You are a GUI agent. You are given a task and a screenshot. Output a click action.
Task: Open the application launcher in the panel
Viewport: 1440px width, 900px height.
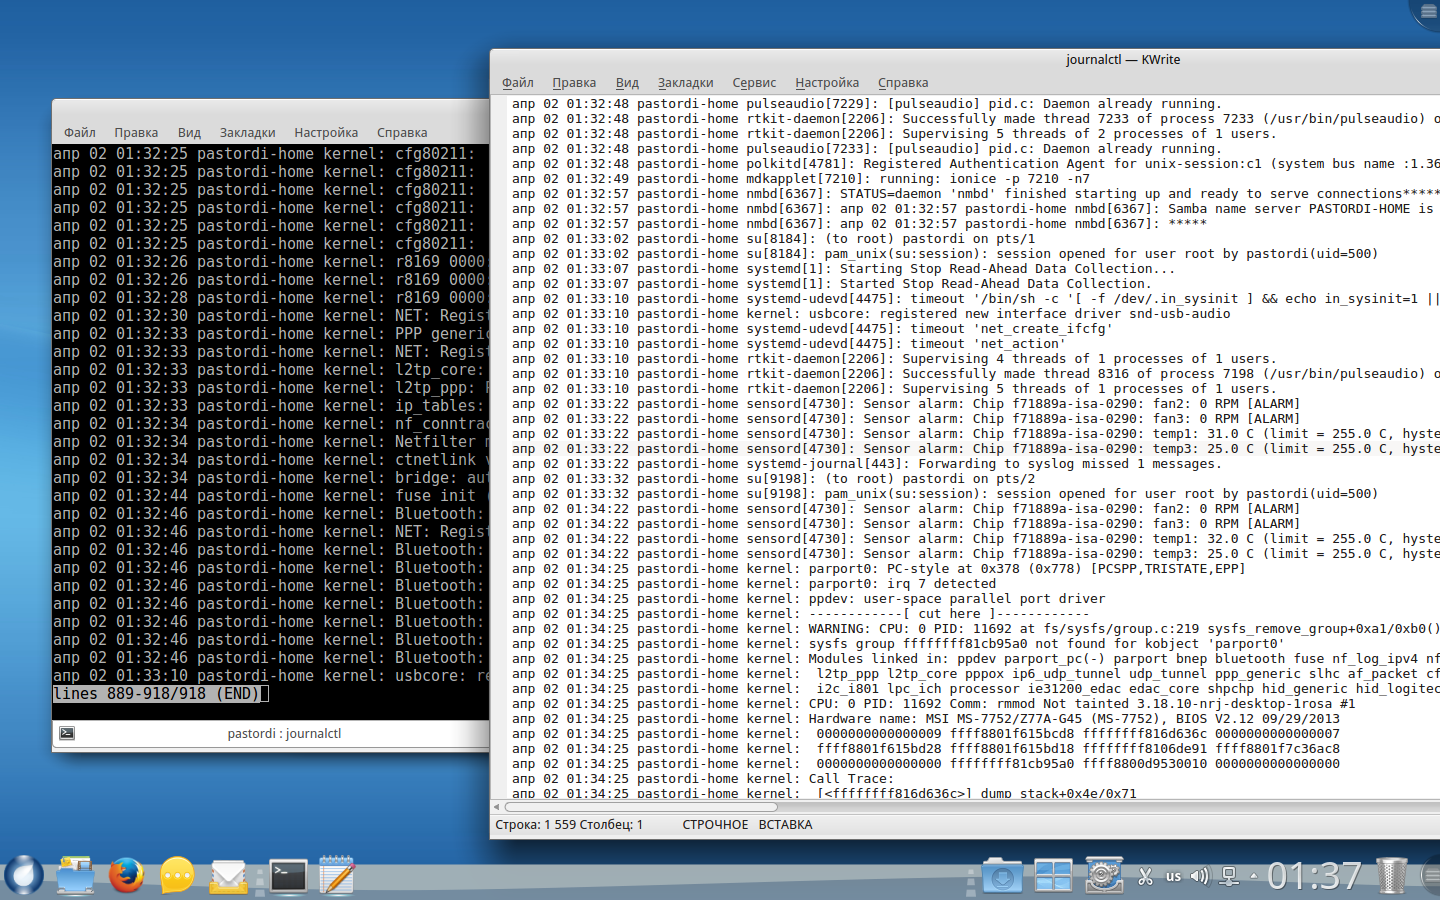(23, 875)
